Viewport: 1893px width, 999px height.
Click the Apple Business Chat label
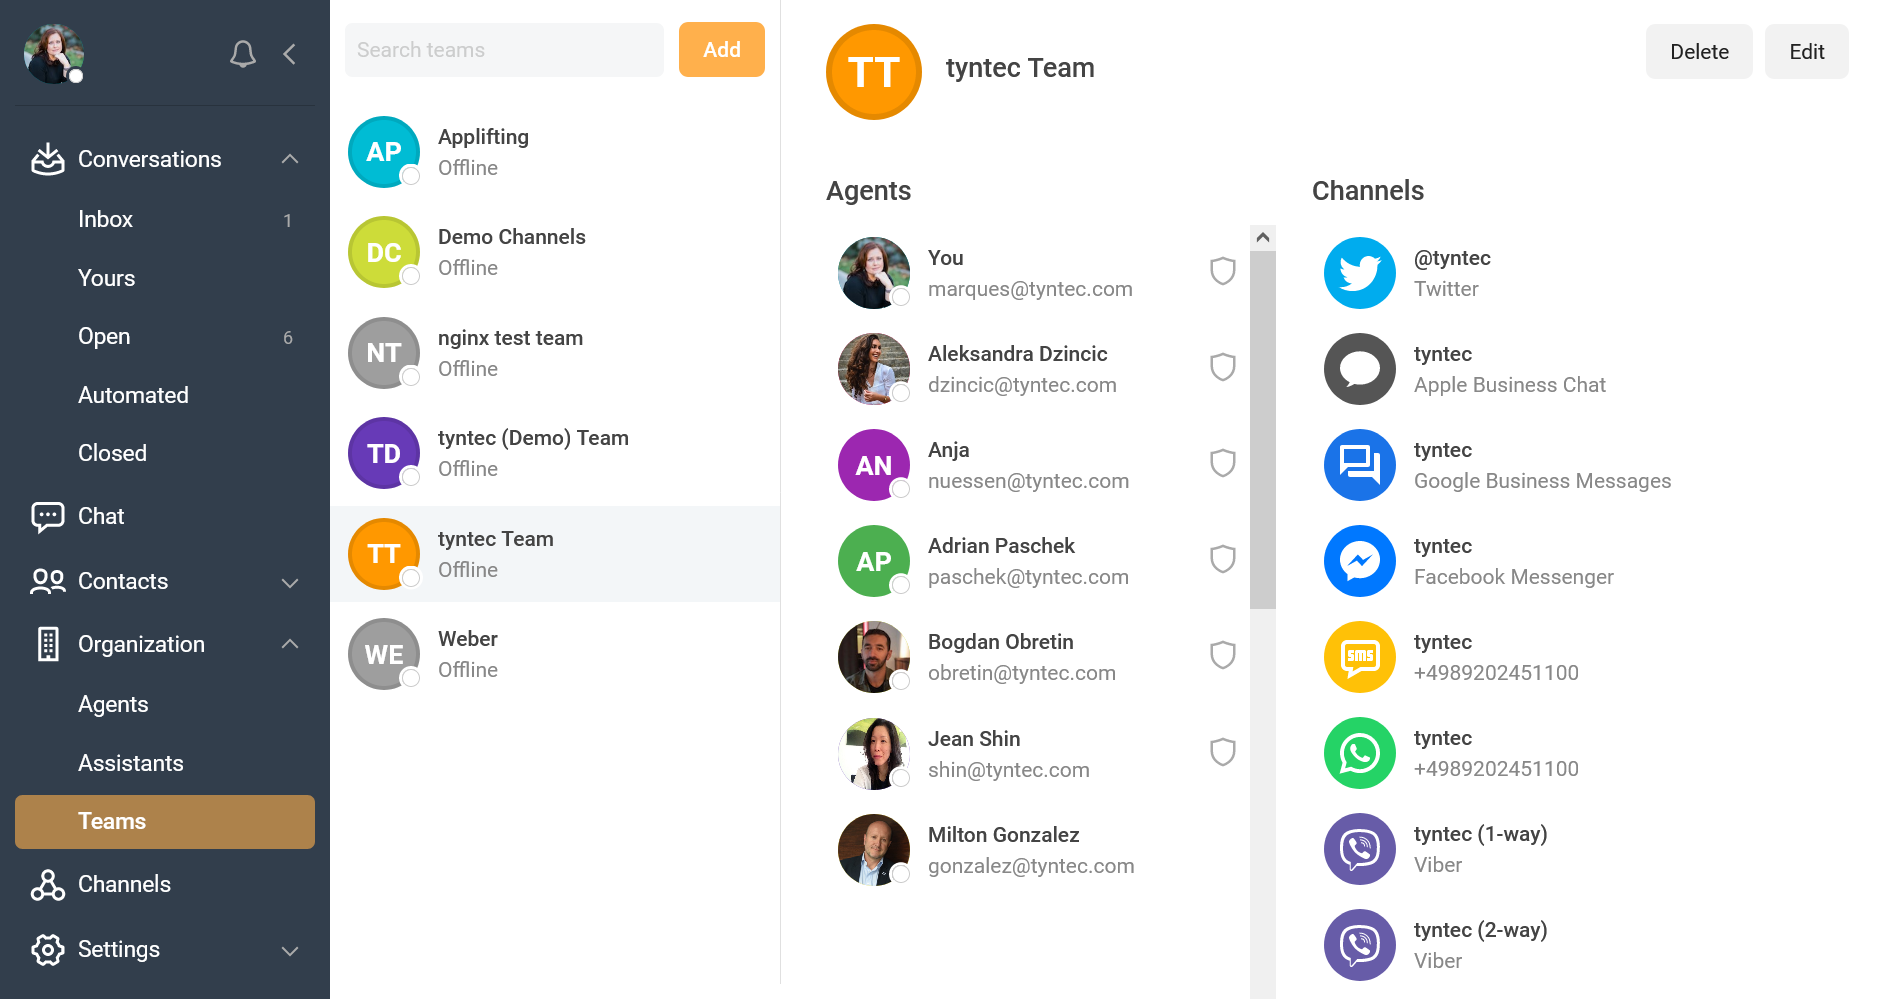pos(1509,385)
